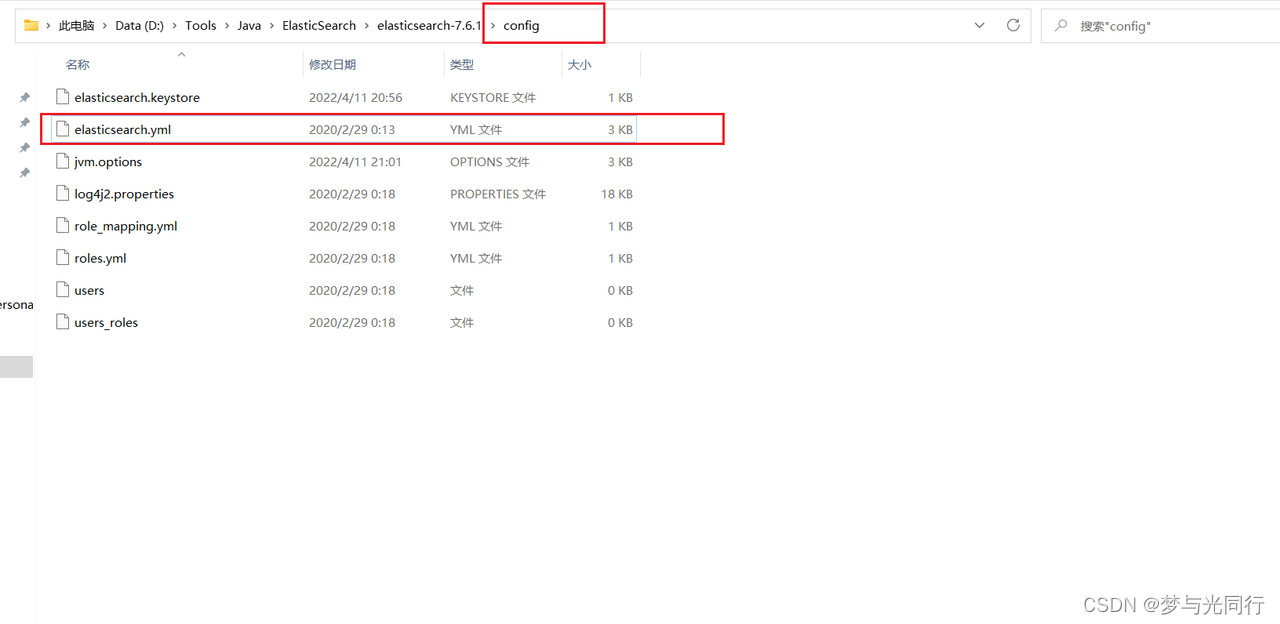
Task: Click the elasticsearch.keystore file icon
Action: 63,97
